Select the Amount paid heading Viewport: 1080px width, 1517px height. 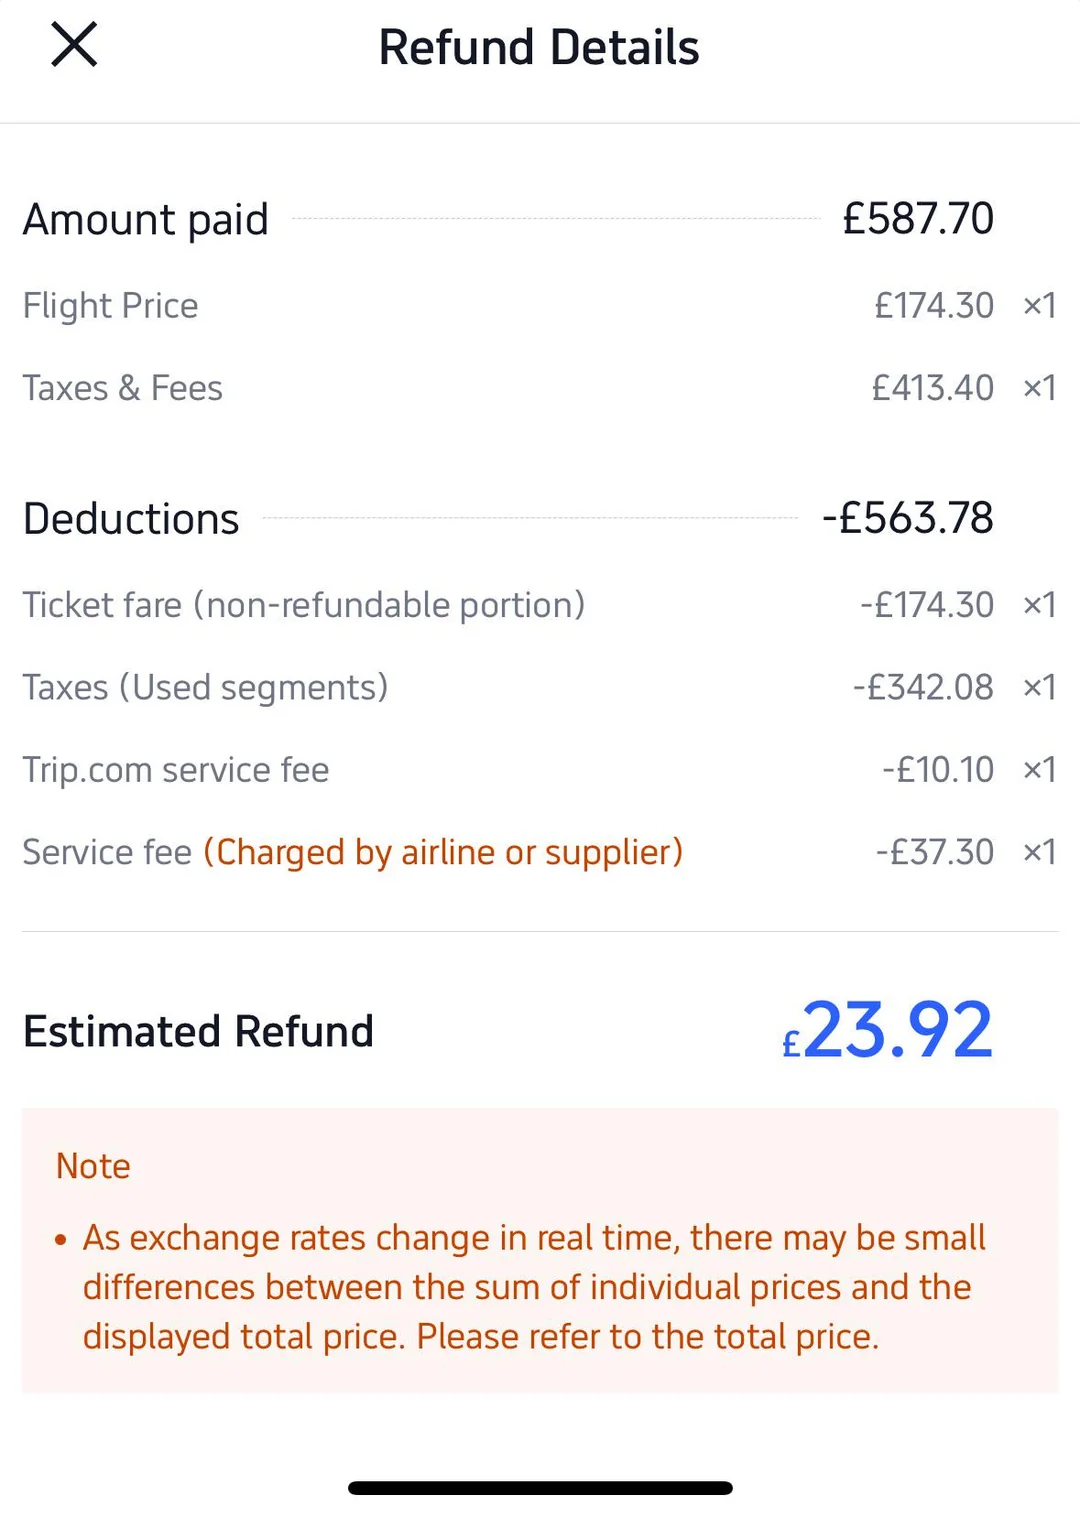tap(146, 219)
